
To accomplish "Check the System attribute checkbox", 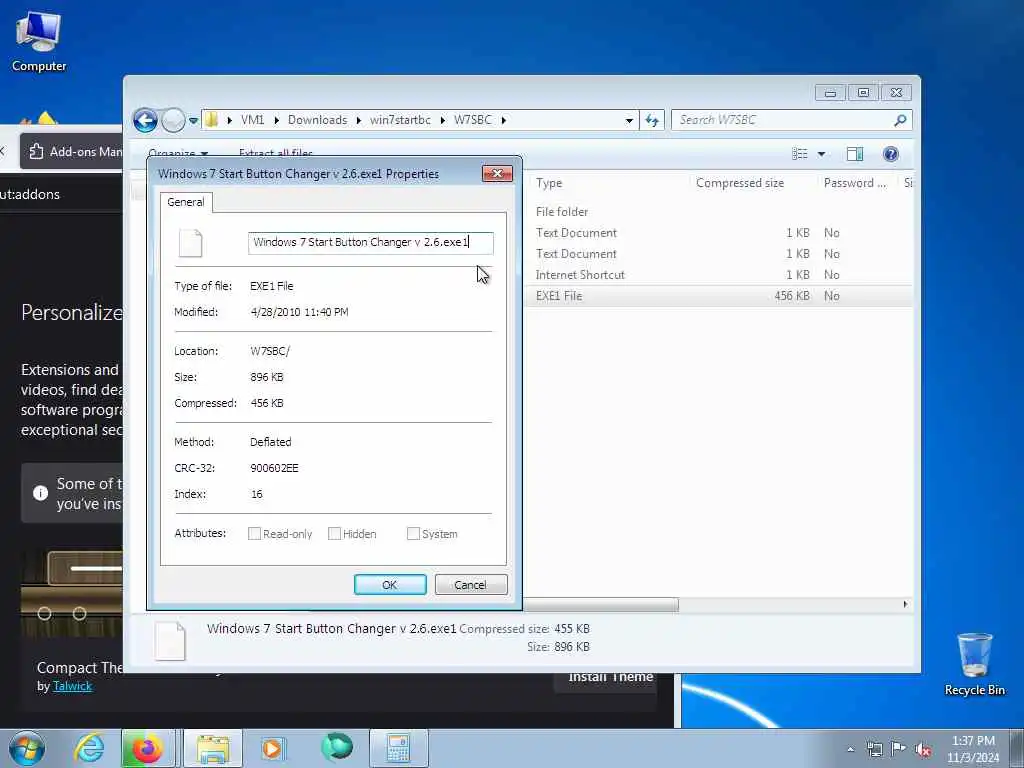I will click(413, 534).
